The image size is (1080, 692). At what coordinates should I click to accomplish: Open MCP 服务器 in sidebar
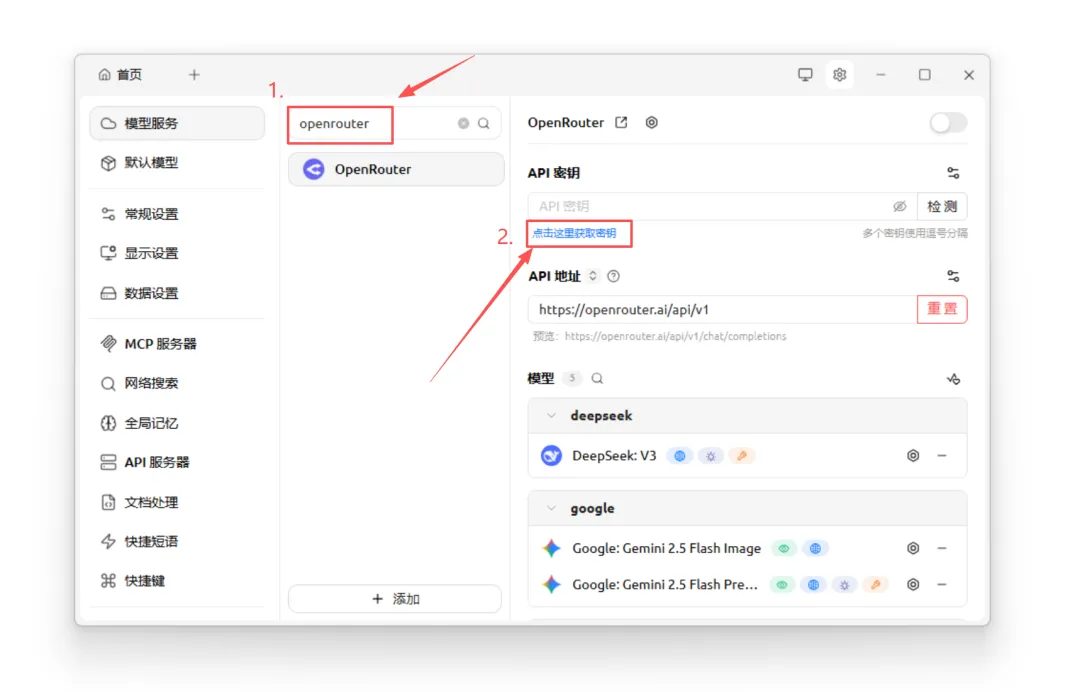(x=177, y=344)
